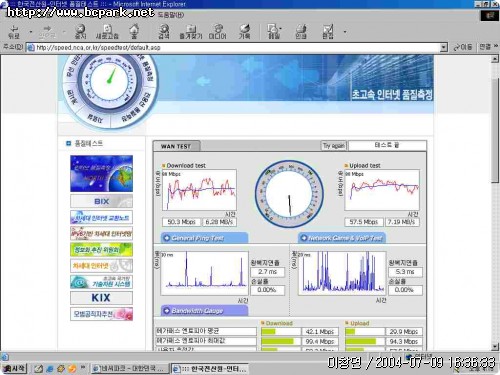Click the Home (홈) toolbar icon
Viewport: 500px width, 375px height.
point(134,32)
